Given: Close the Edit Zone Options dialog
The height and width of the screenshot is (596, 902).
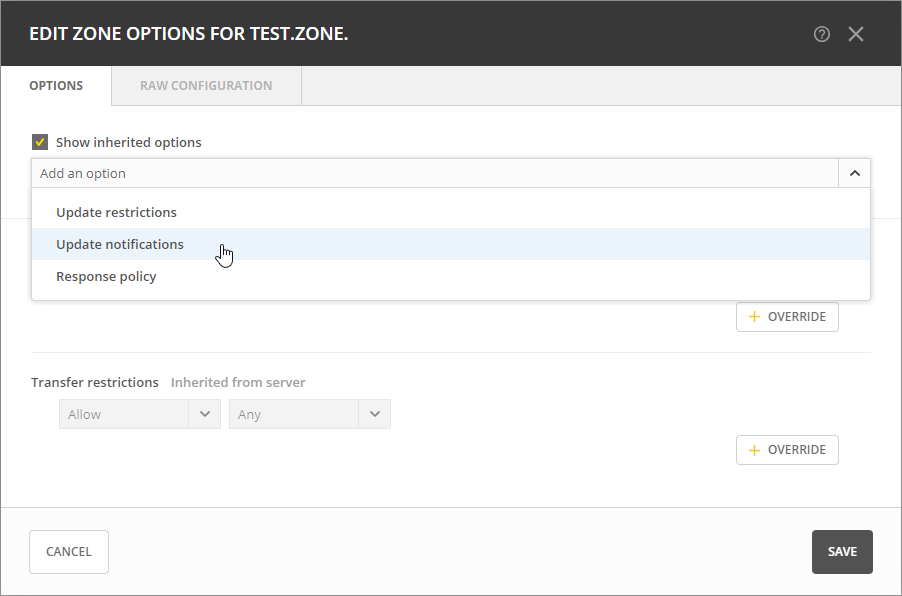Looking at the screenshot, I should point(856,34).
